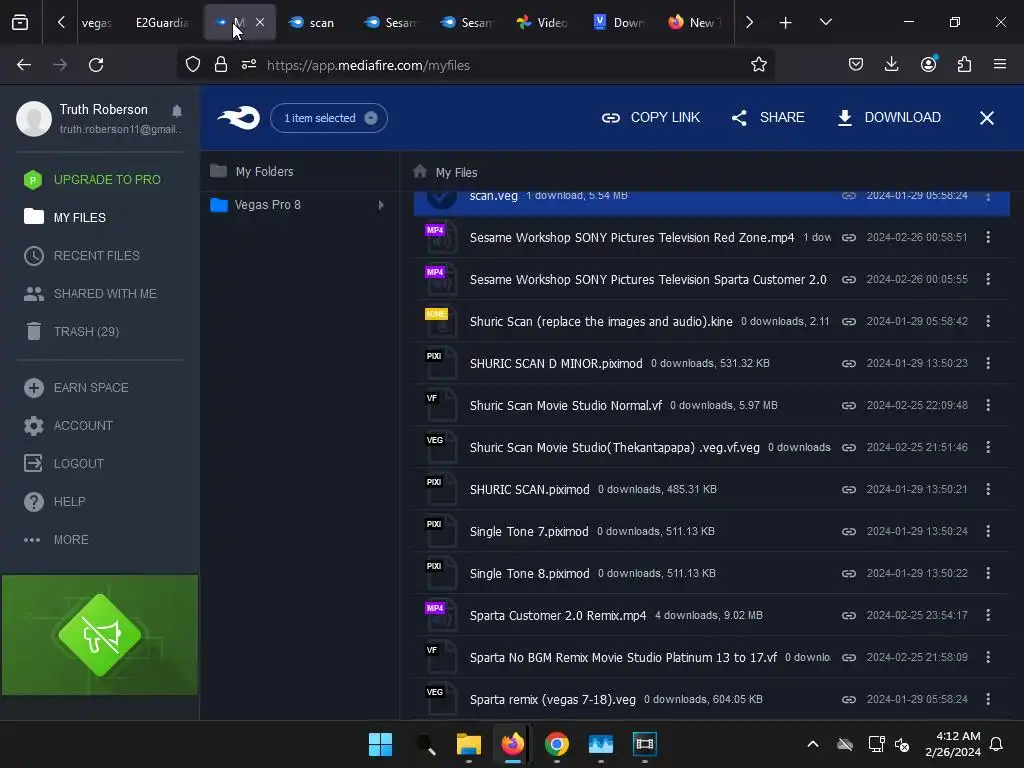Select Thekantapapa .veg.vf.veg file icon

[x=441, y=447]
